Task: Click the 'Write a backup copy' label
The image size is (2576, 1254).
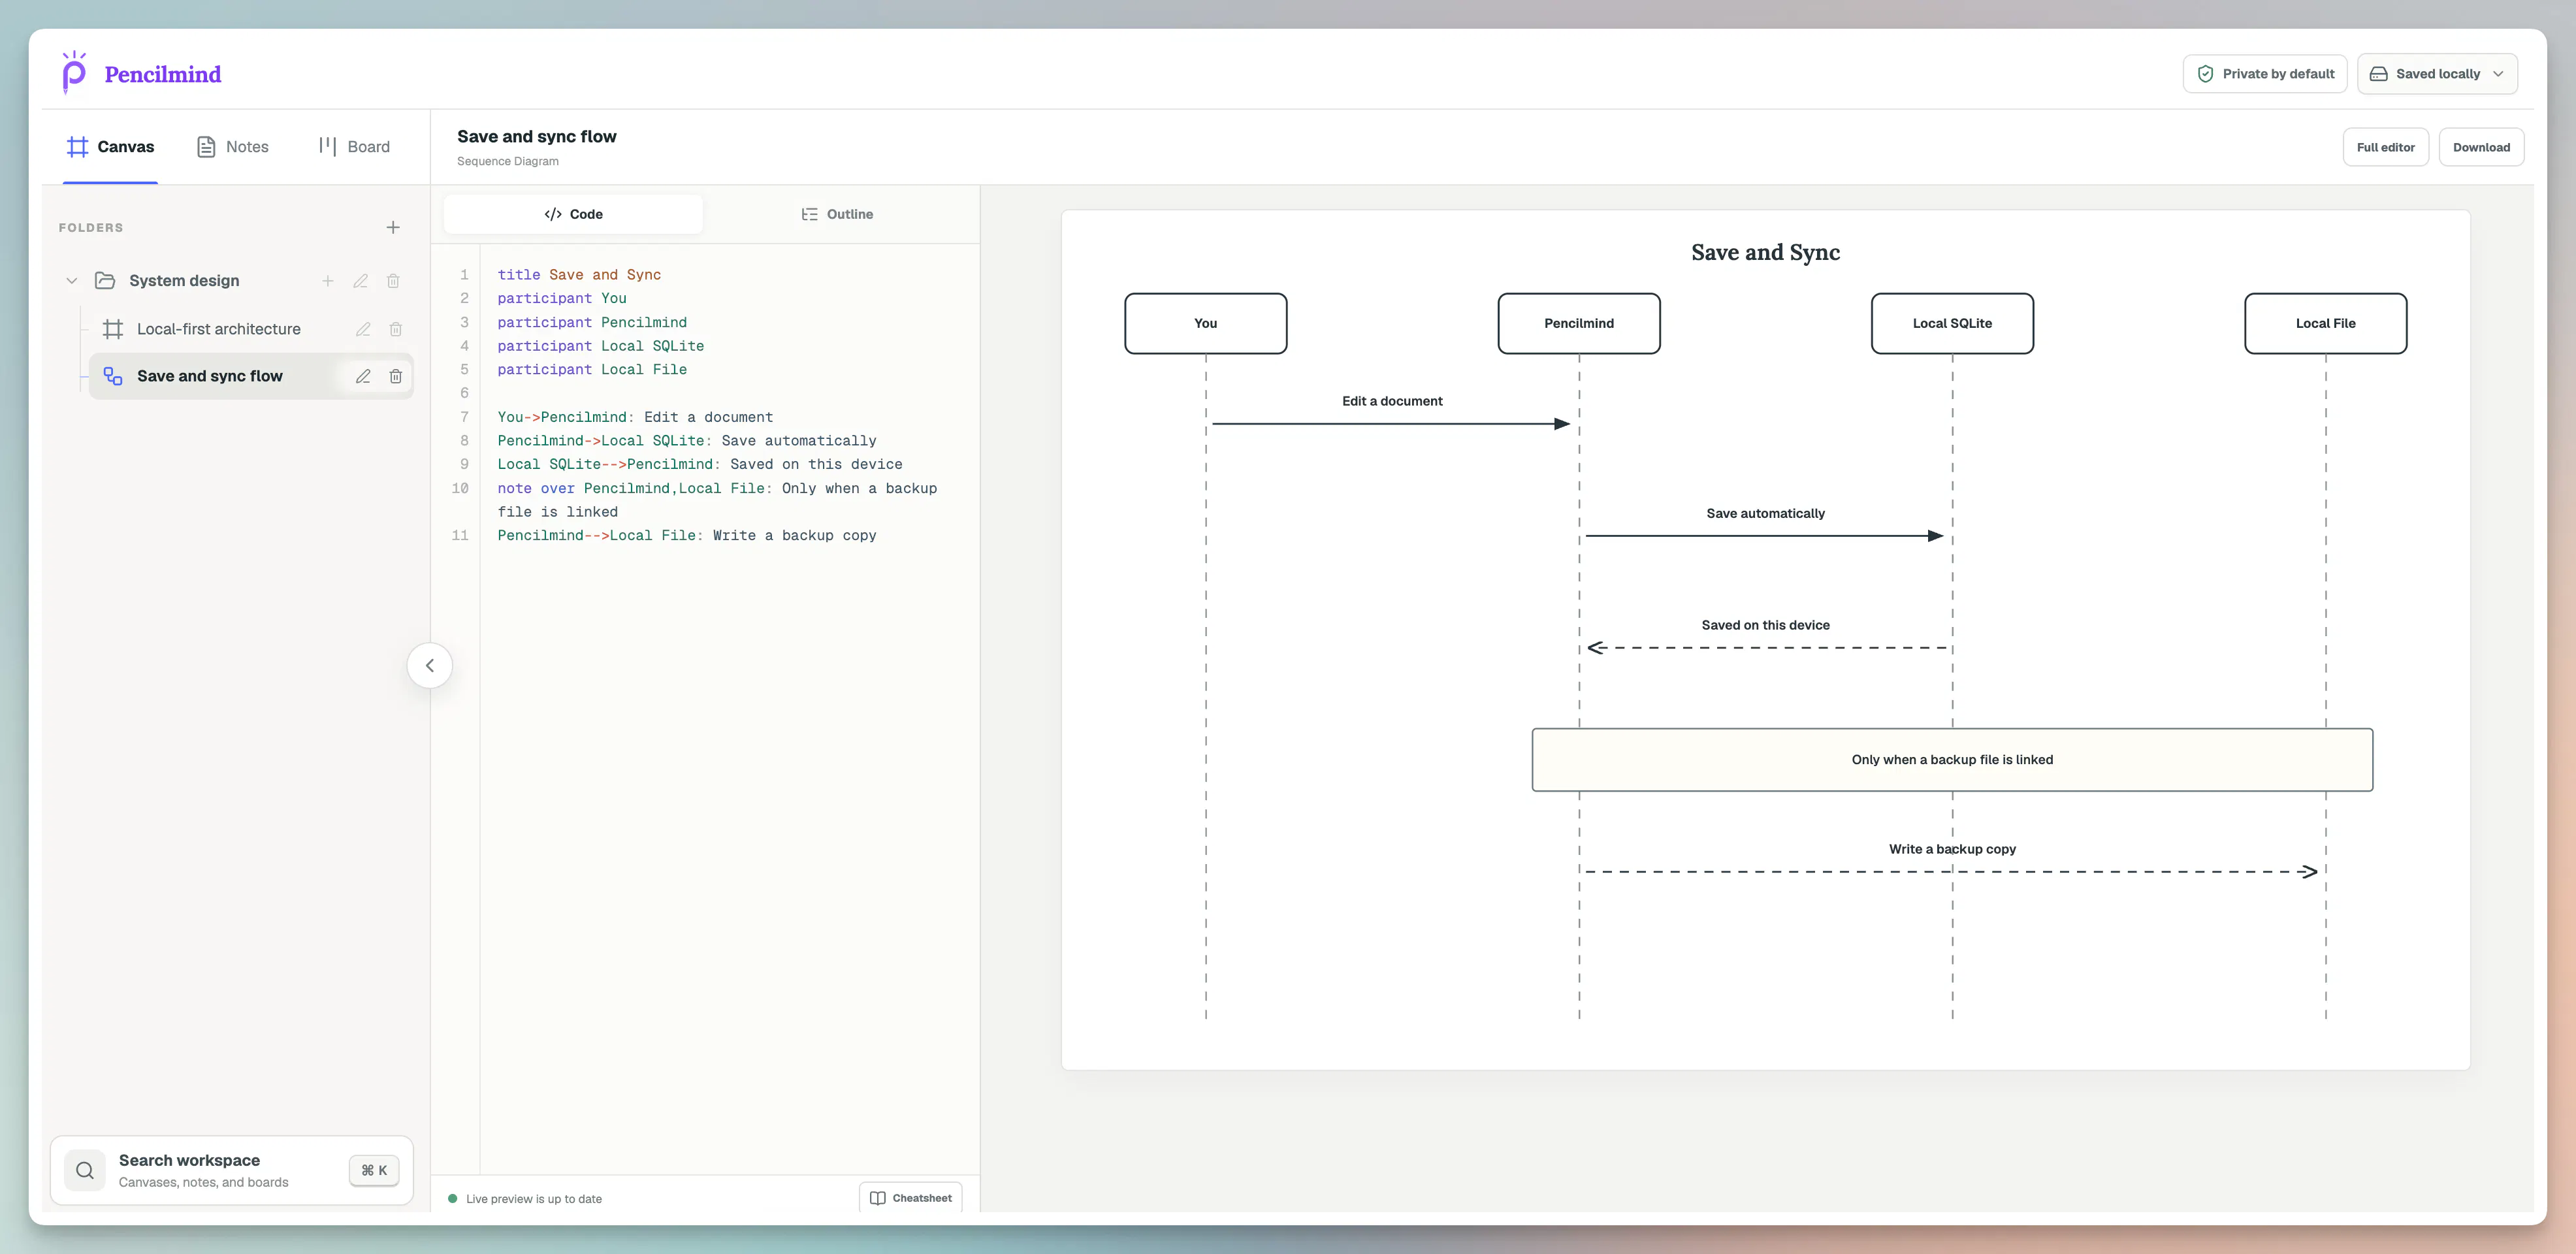Action: click(x=1952, y=849)
